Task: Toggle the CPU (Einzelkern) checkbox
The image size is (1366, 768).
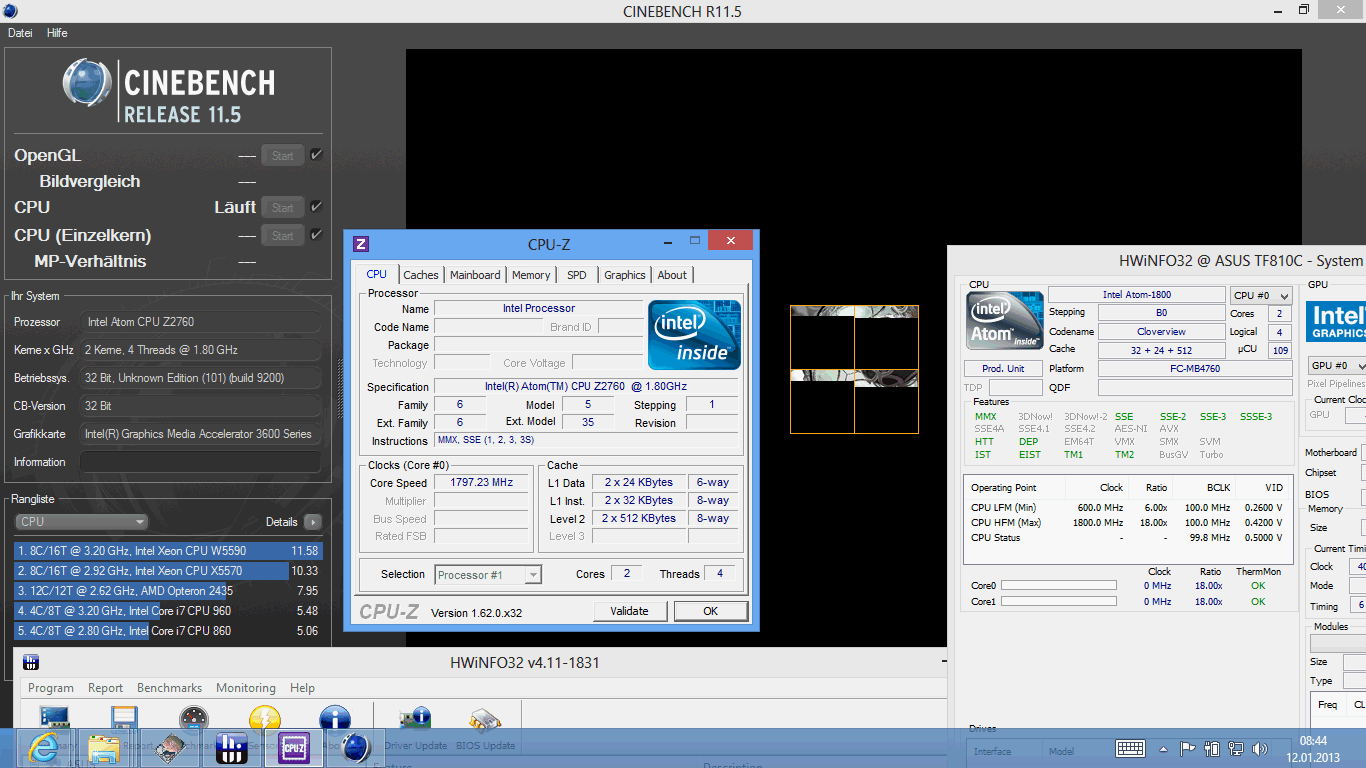Action: coord(316,235)
